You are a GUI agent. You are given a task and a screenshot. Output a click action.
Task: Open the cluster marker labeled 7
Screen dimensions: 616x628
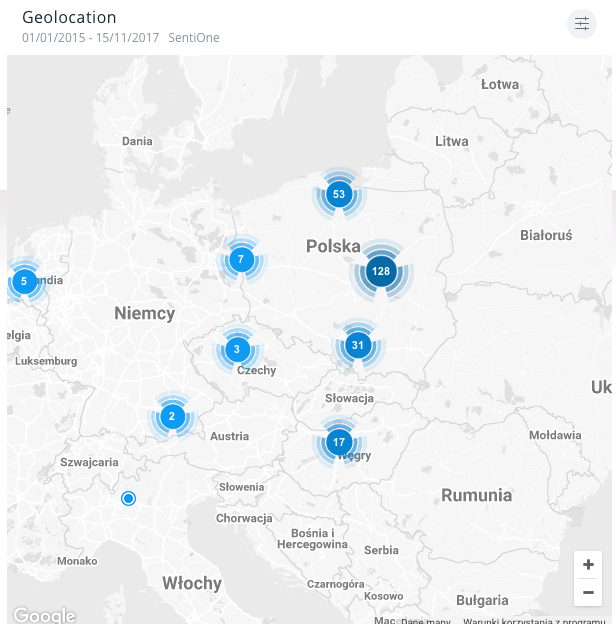(x=240, y=260)
